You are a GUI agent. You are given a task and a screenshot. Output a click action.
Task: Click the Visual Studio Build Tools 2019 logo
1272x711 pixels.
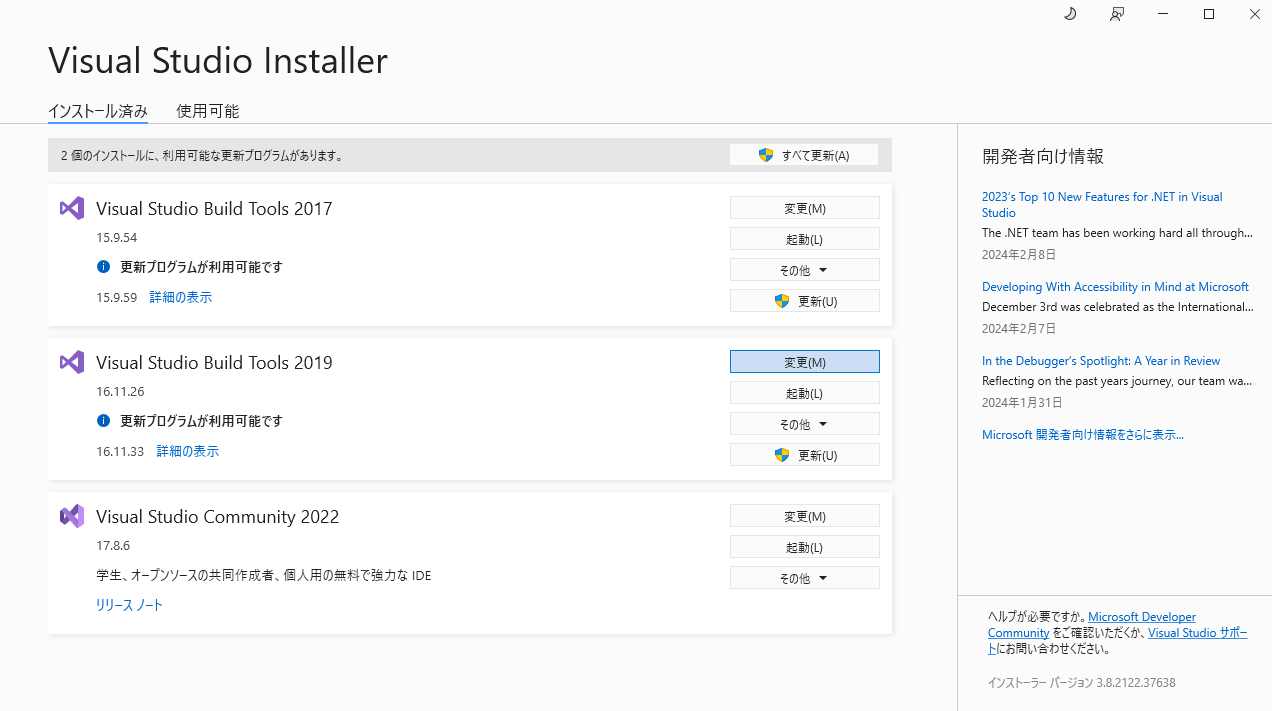pyautogui.click(x=72, y=362)
